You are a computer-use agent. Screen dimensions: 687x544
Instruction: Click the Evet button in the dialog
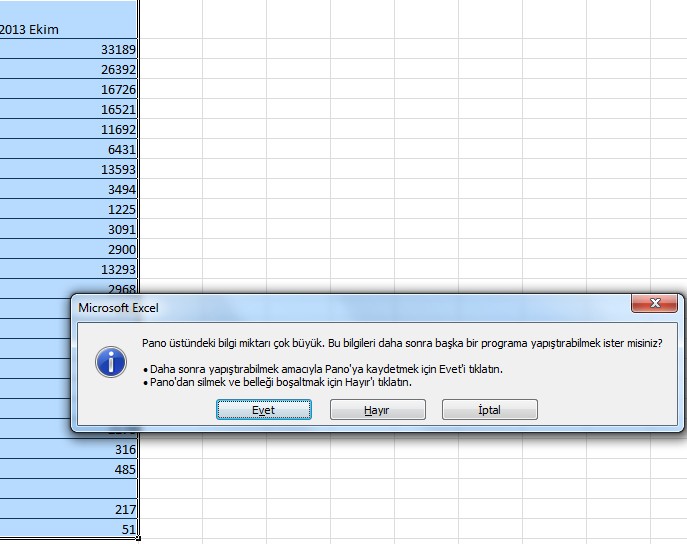(x=264, y=410)
